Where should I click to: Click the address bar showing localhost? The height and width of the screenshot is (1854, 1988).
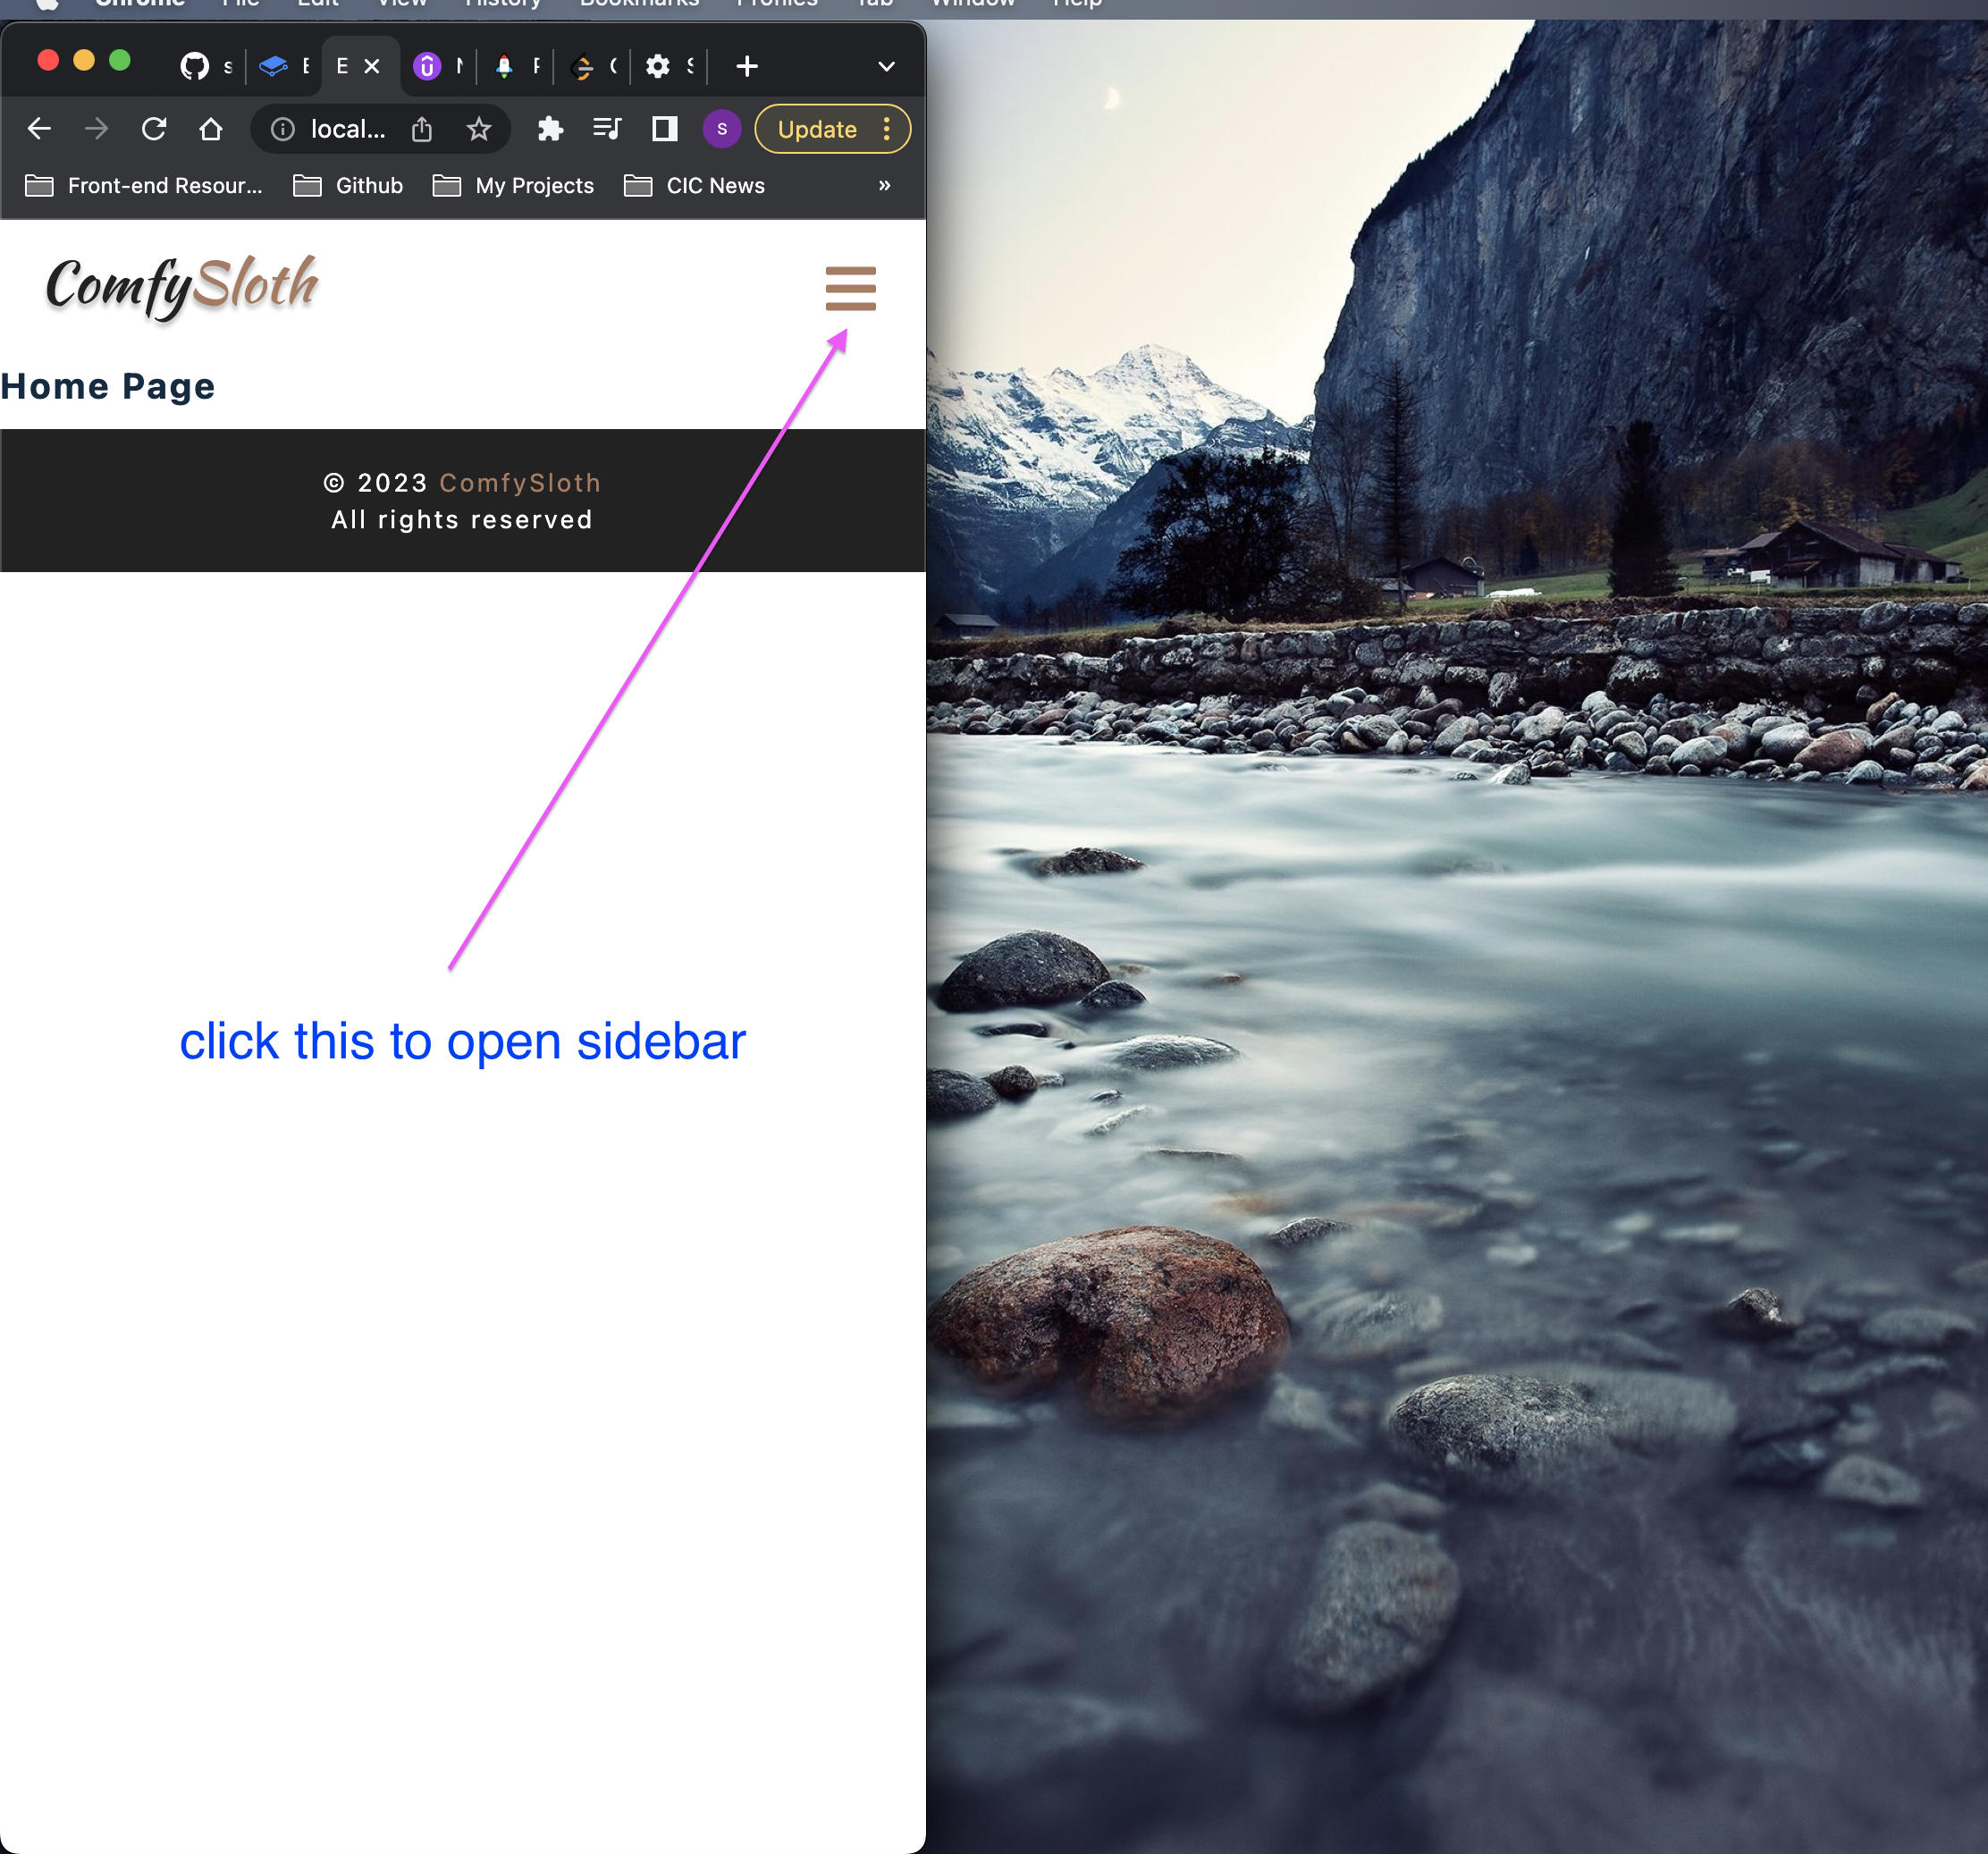(x=347, y=129)
